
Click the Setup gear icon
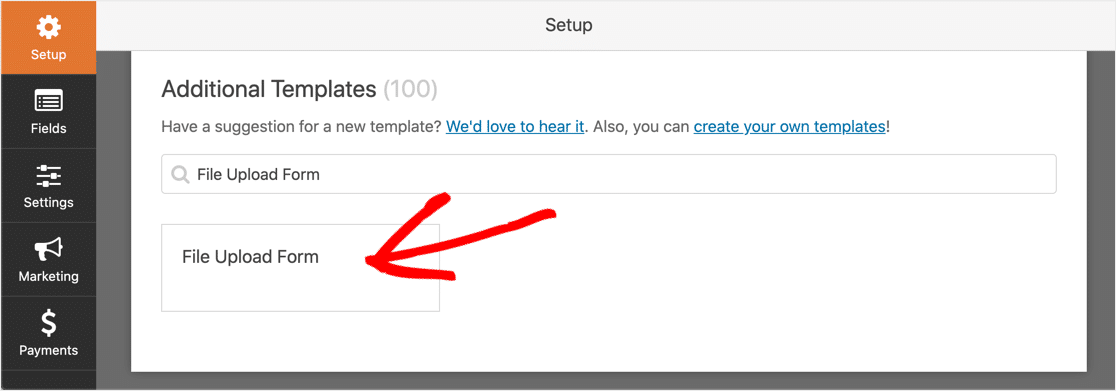[x=48, y=28]
